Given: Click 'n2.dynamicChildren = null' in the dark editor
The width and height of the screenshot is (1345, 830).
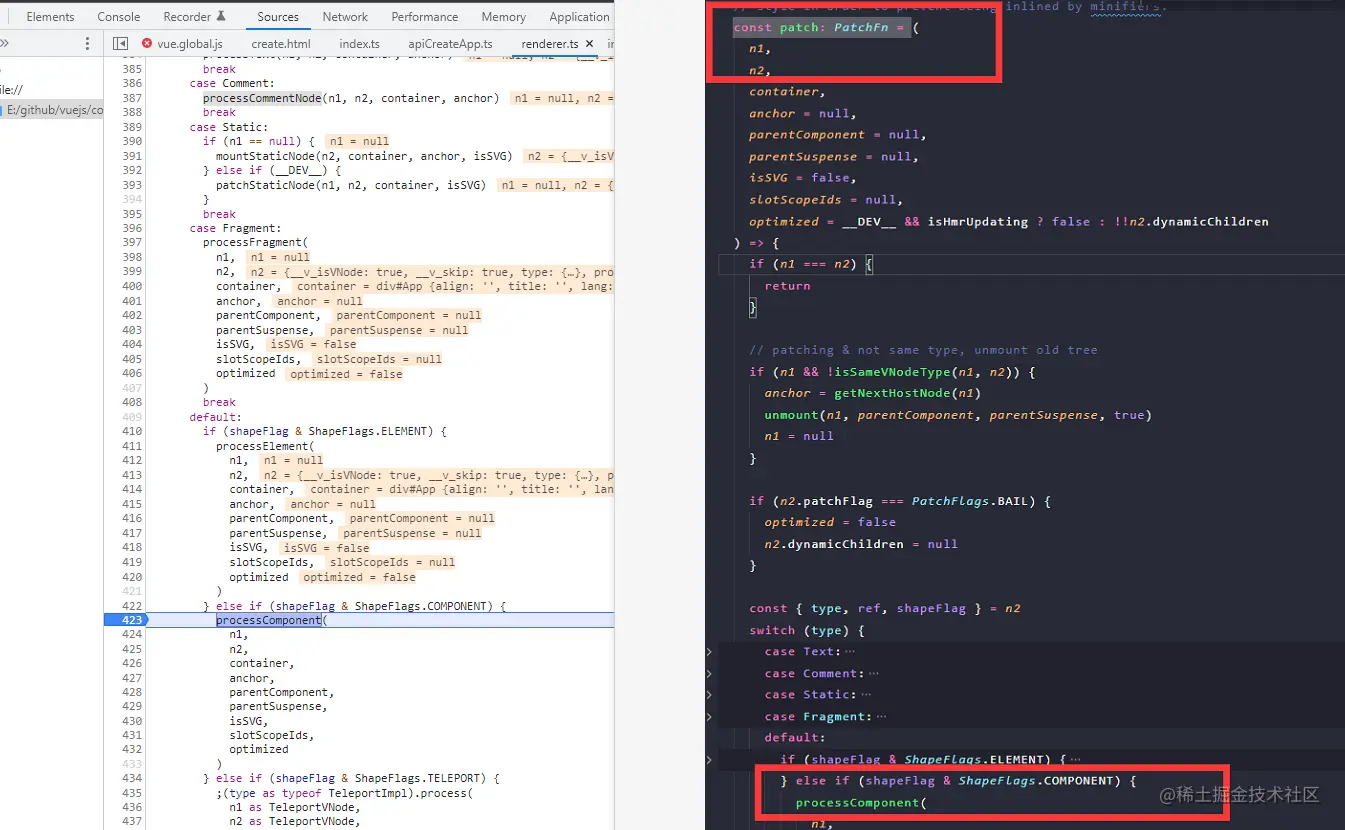Looking at the screenshot, I should (x=860, y=544).
